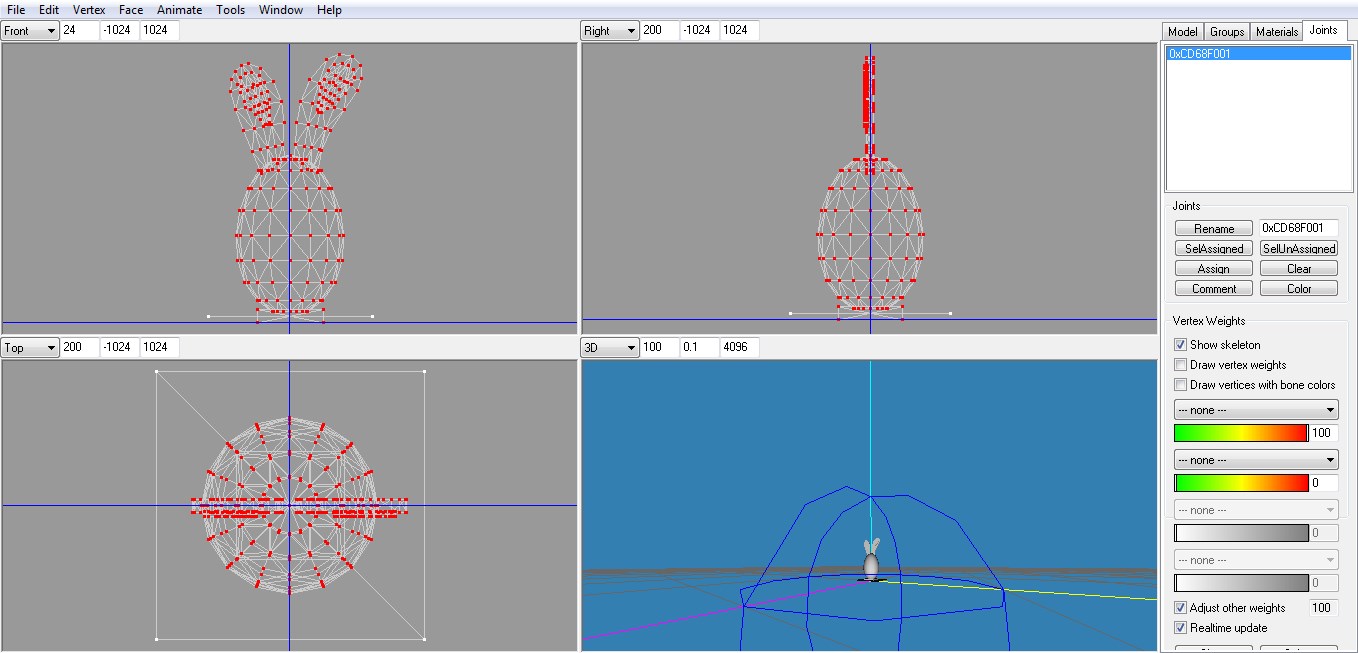Open the Top viewport view dropdown
The image size is (1358, 653).
30,348
